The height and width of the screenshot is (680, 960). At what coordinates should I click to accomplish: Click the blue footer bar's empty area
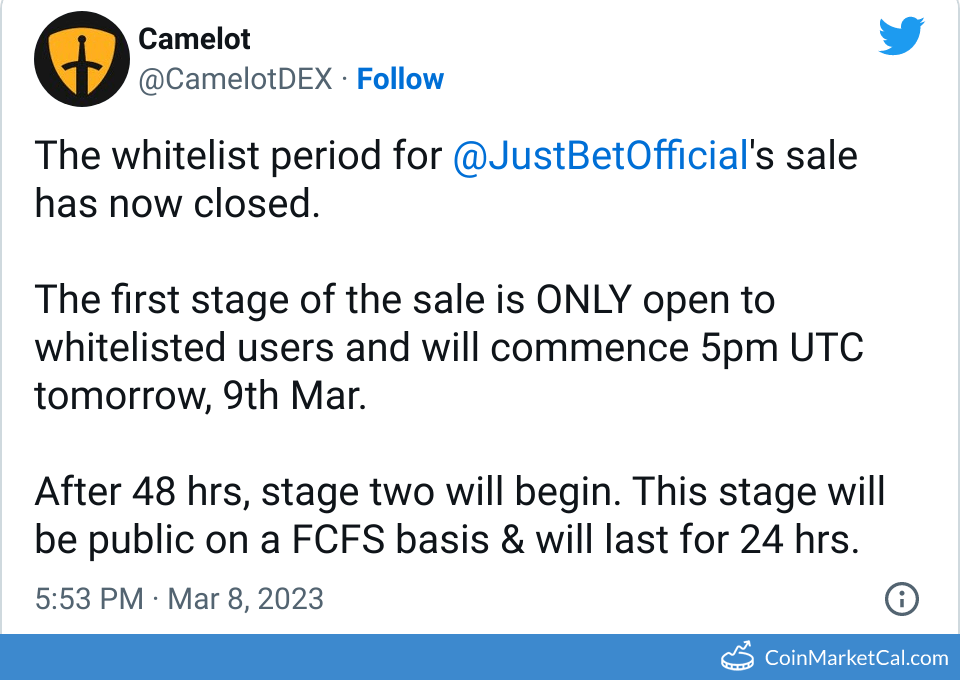pos(350,657)
